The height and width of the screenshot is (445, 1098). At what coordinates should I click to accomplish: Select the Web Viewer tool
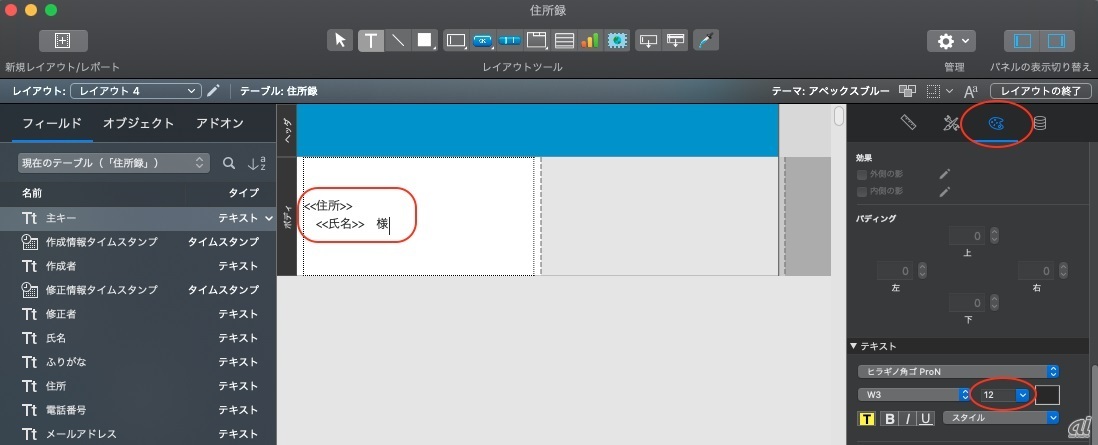[x=617, y=41]
